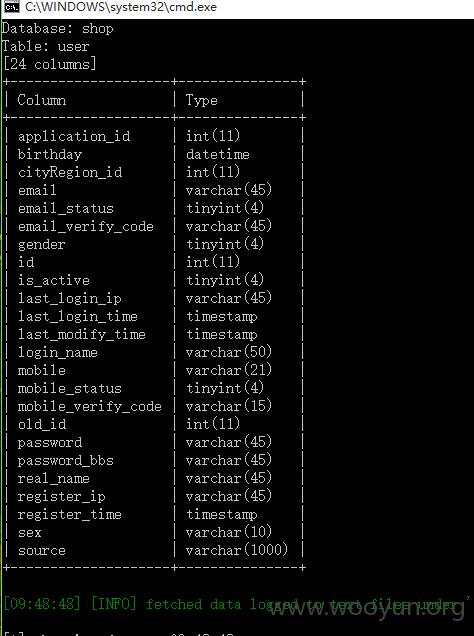
Task: Click the 'Column' header cell
Action: tap(42, 100)
